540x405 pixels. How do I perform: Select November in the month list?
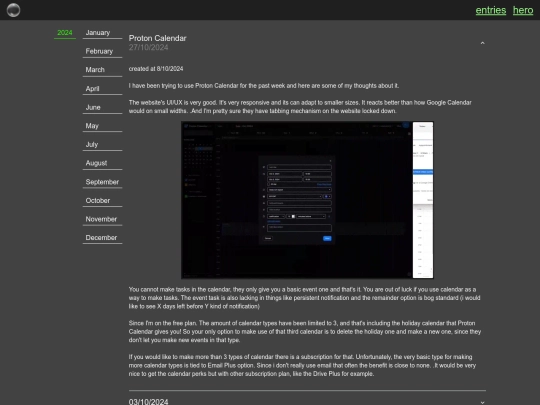pos(102,219)
